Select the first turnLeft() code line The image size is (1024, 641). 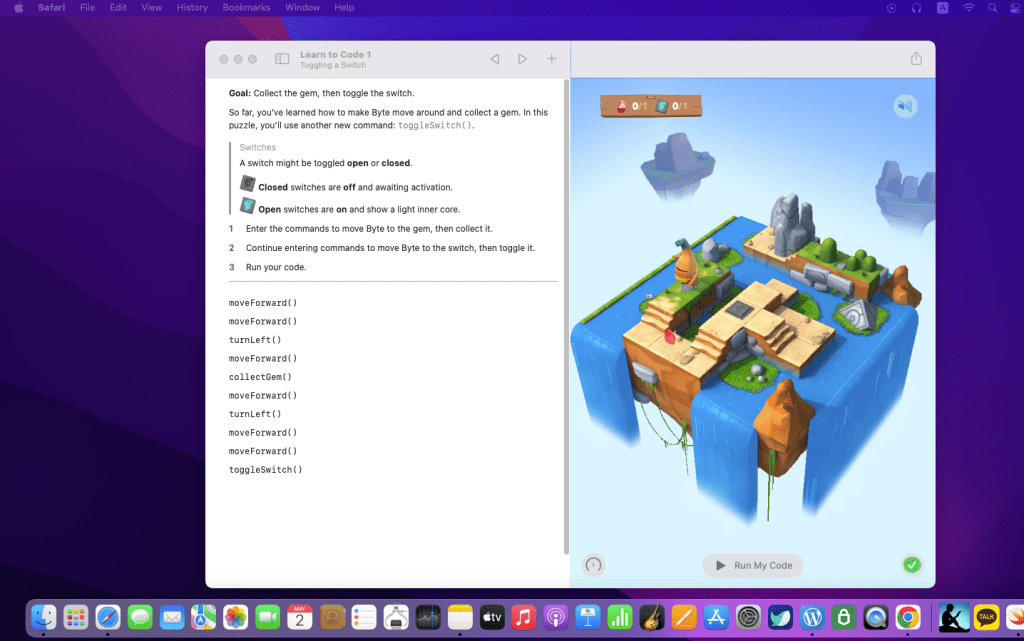(x=255, y=340)
